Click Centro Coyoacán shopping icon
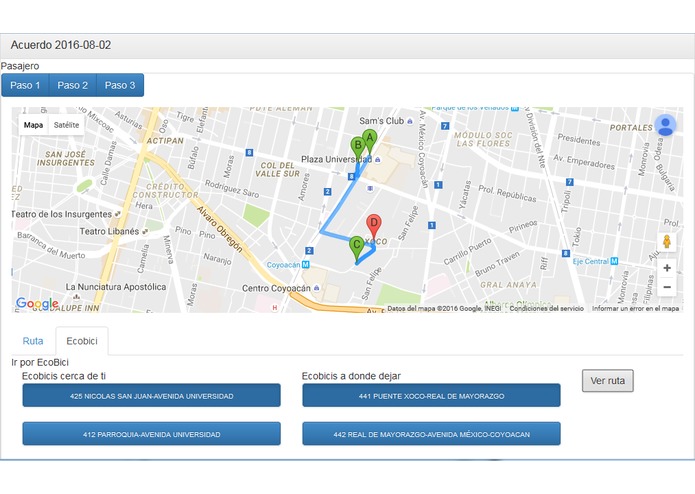695x494 pixels. click(316, 288)
